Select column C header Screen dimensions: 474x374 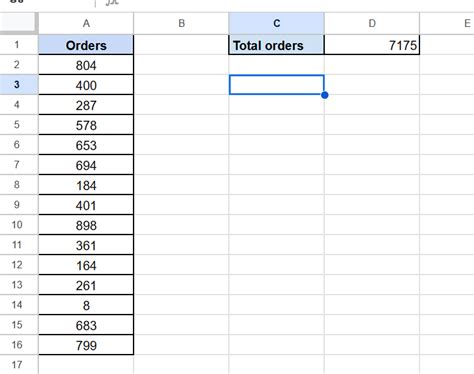[x=276, y=23]
